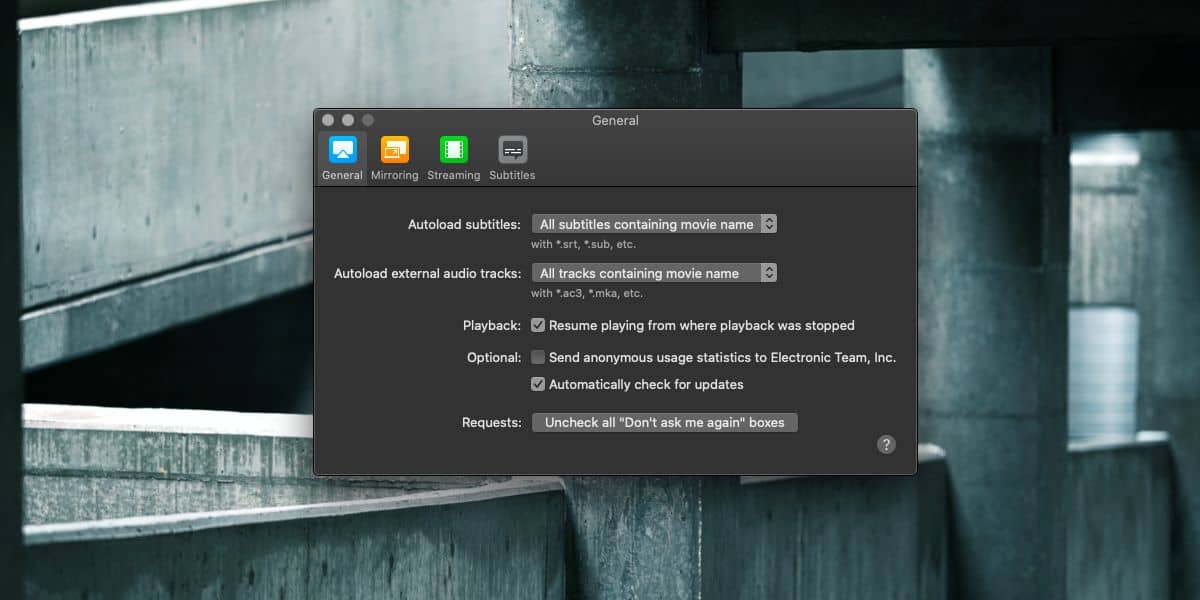Close the General preferences window
Image resolution: width=1200 pixels, height=600 pixels.
328,120
